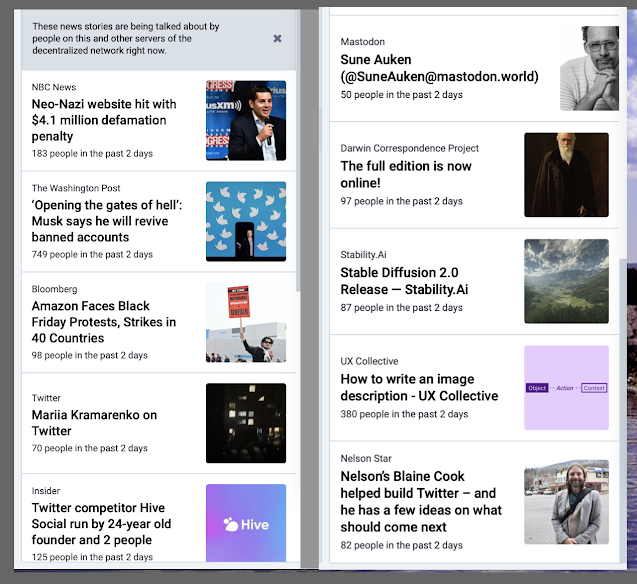Open 'Opening the gates of hell' Musk headline
This screenshot has height=584, width=637.
click(x=107, y=221)
